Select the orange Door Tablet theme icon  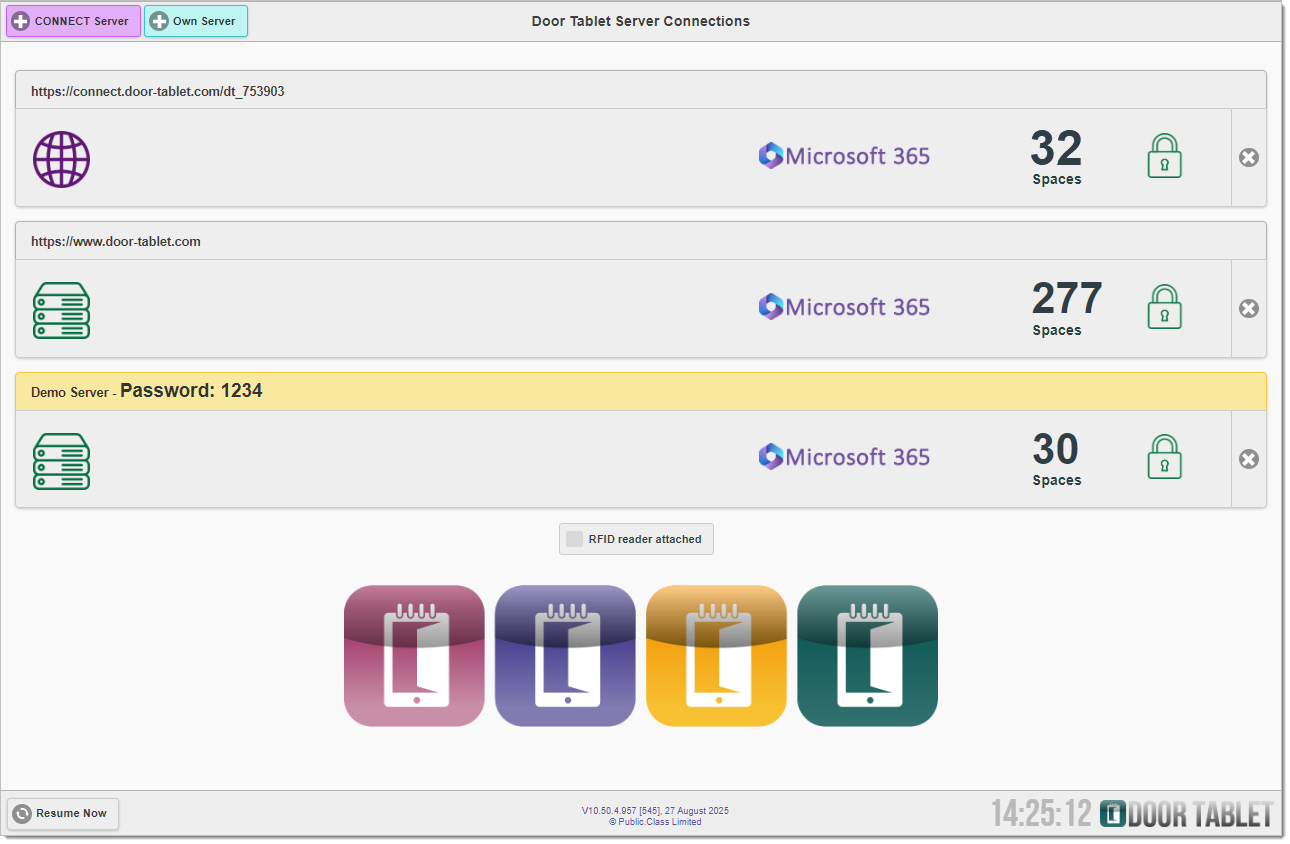click(x=716, y=655)
